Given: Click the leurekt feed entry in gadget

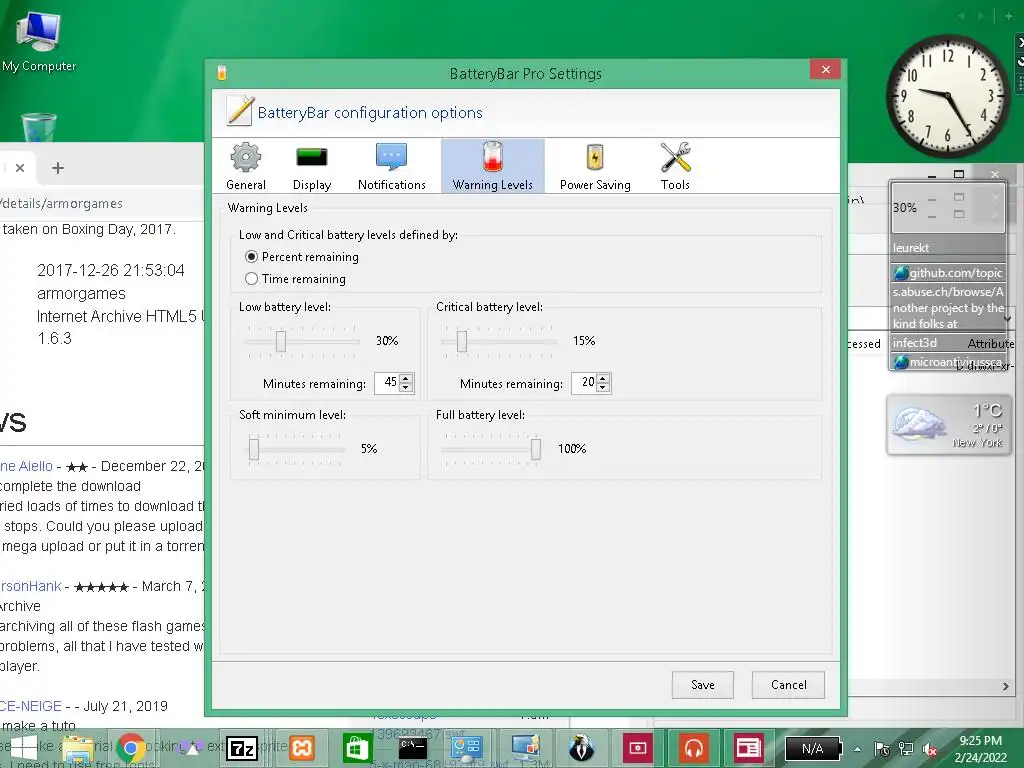Looking at the screenshot, I should [x=910, y=248].
